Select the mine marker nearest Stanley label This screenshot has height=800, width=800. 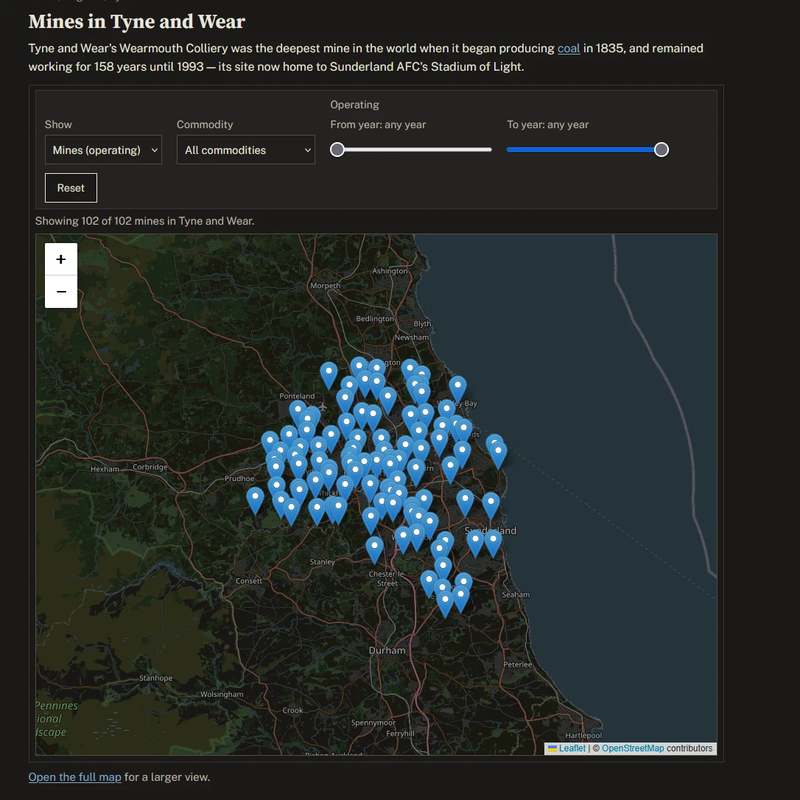pyautogui.click(x=374, y=549)
